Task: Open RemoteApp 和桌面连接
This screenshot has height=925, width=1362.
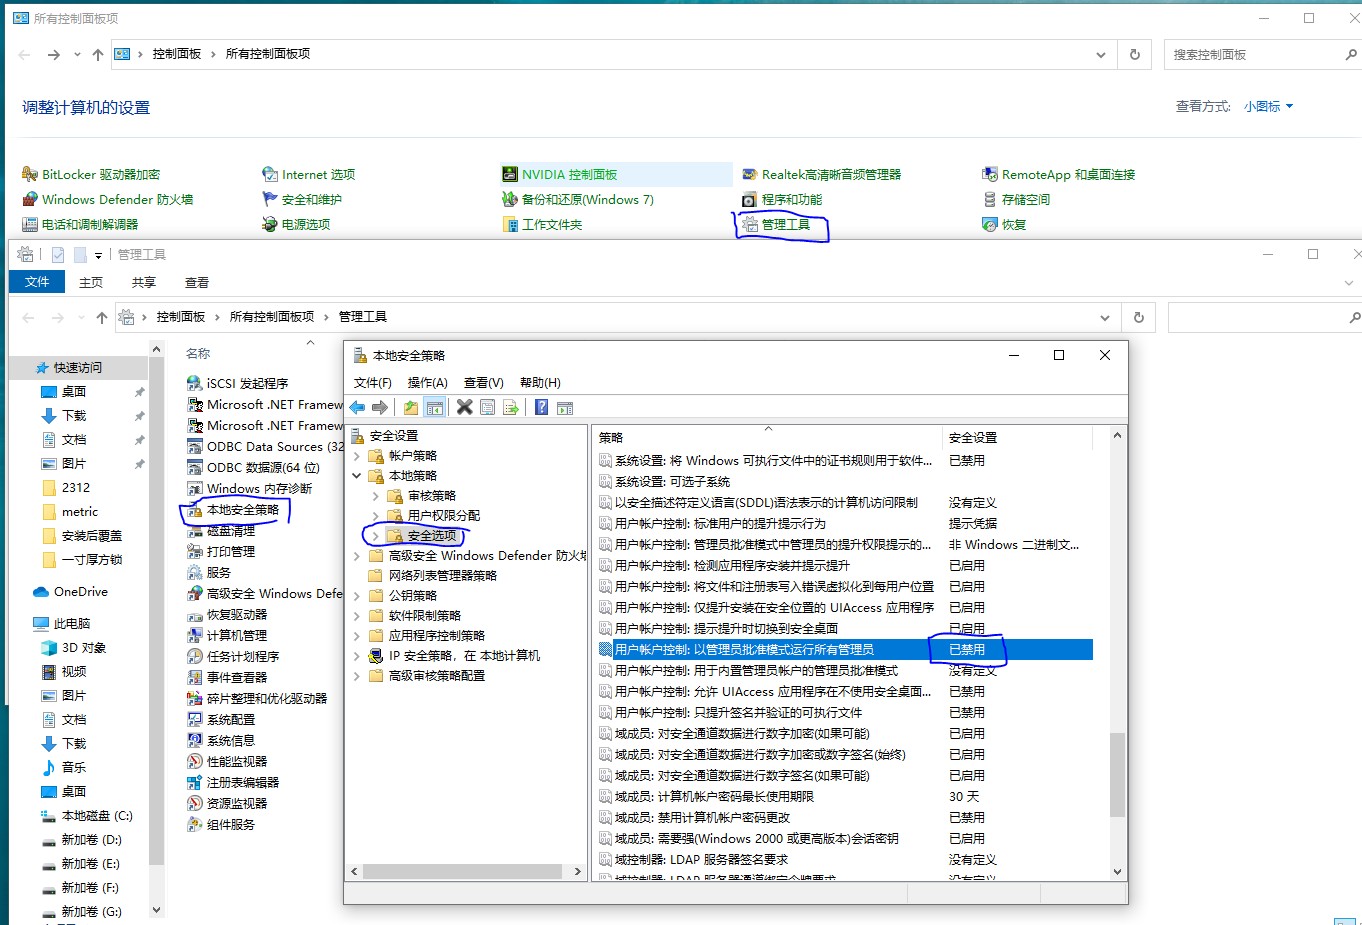Action: (x=1059, y=174)
